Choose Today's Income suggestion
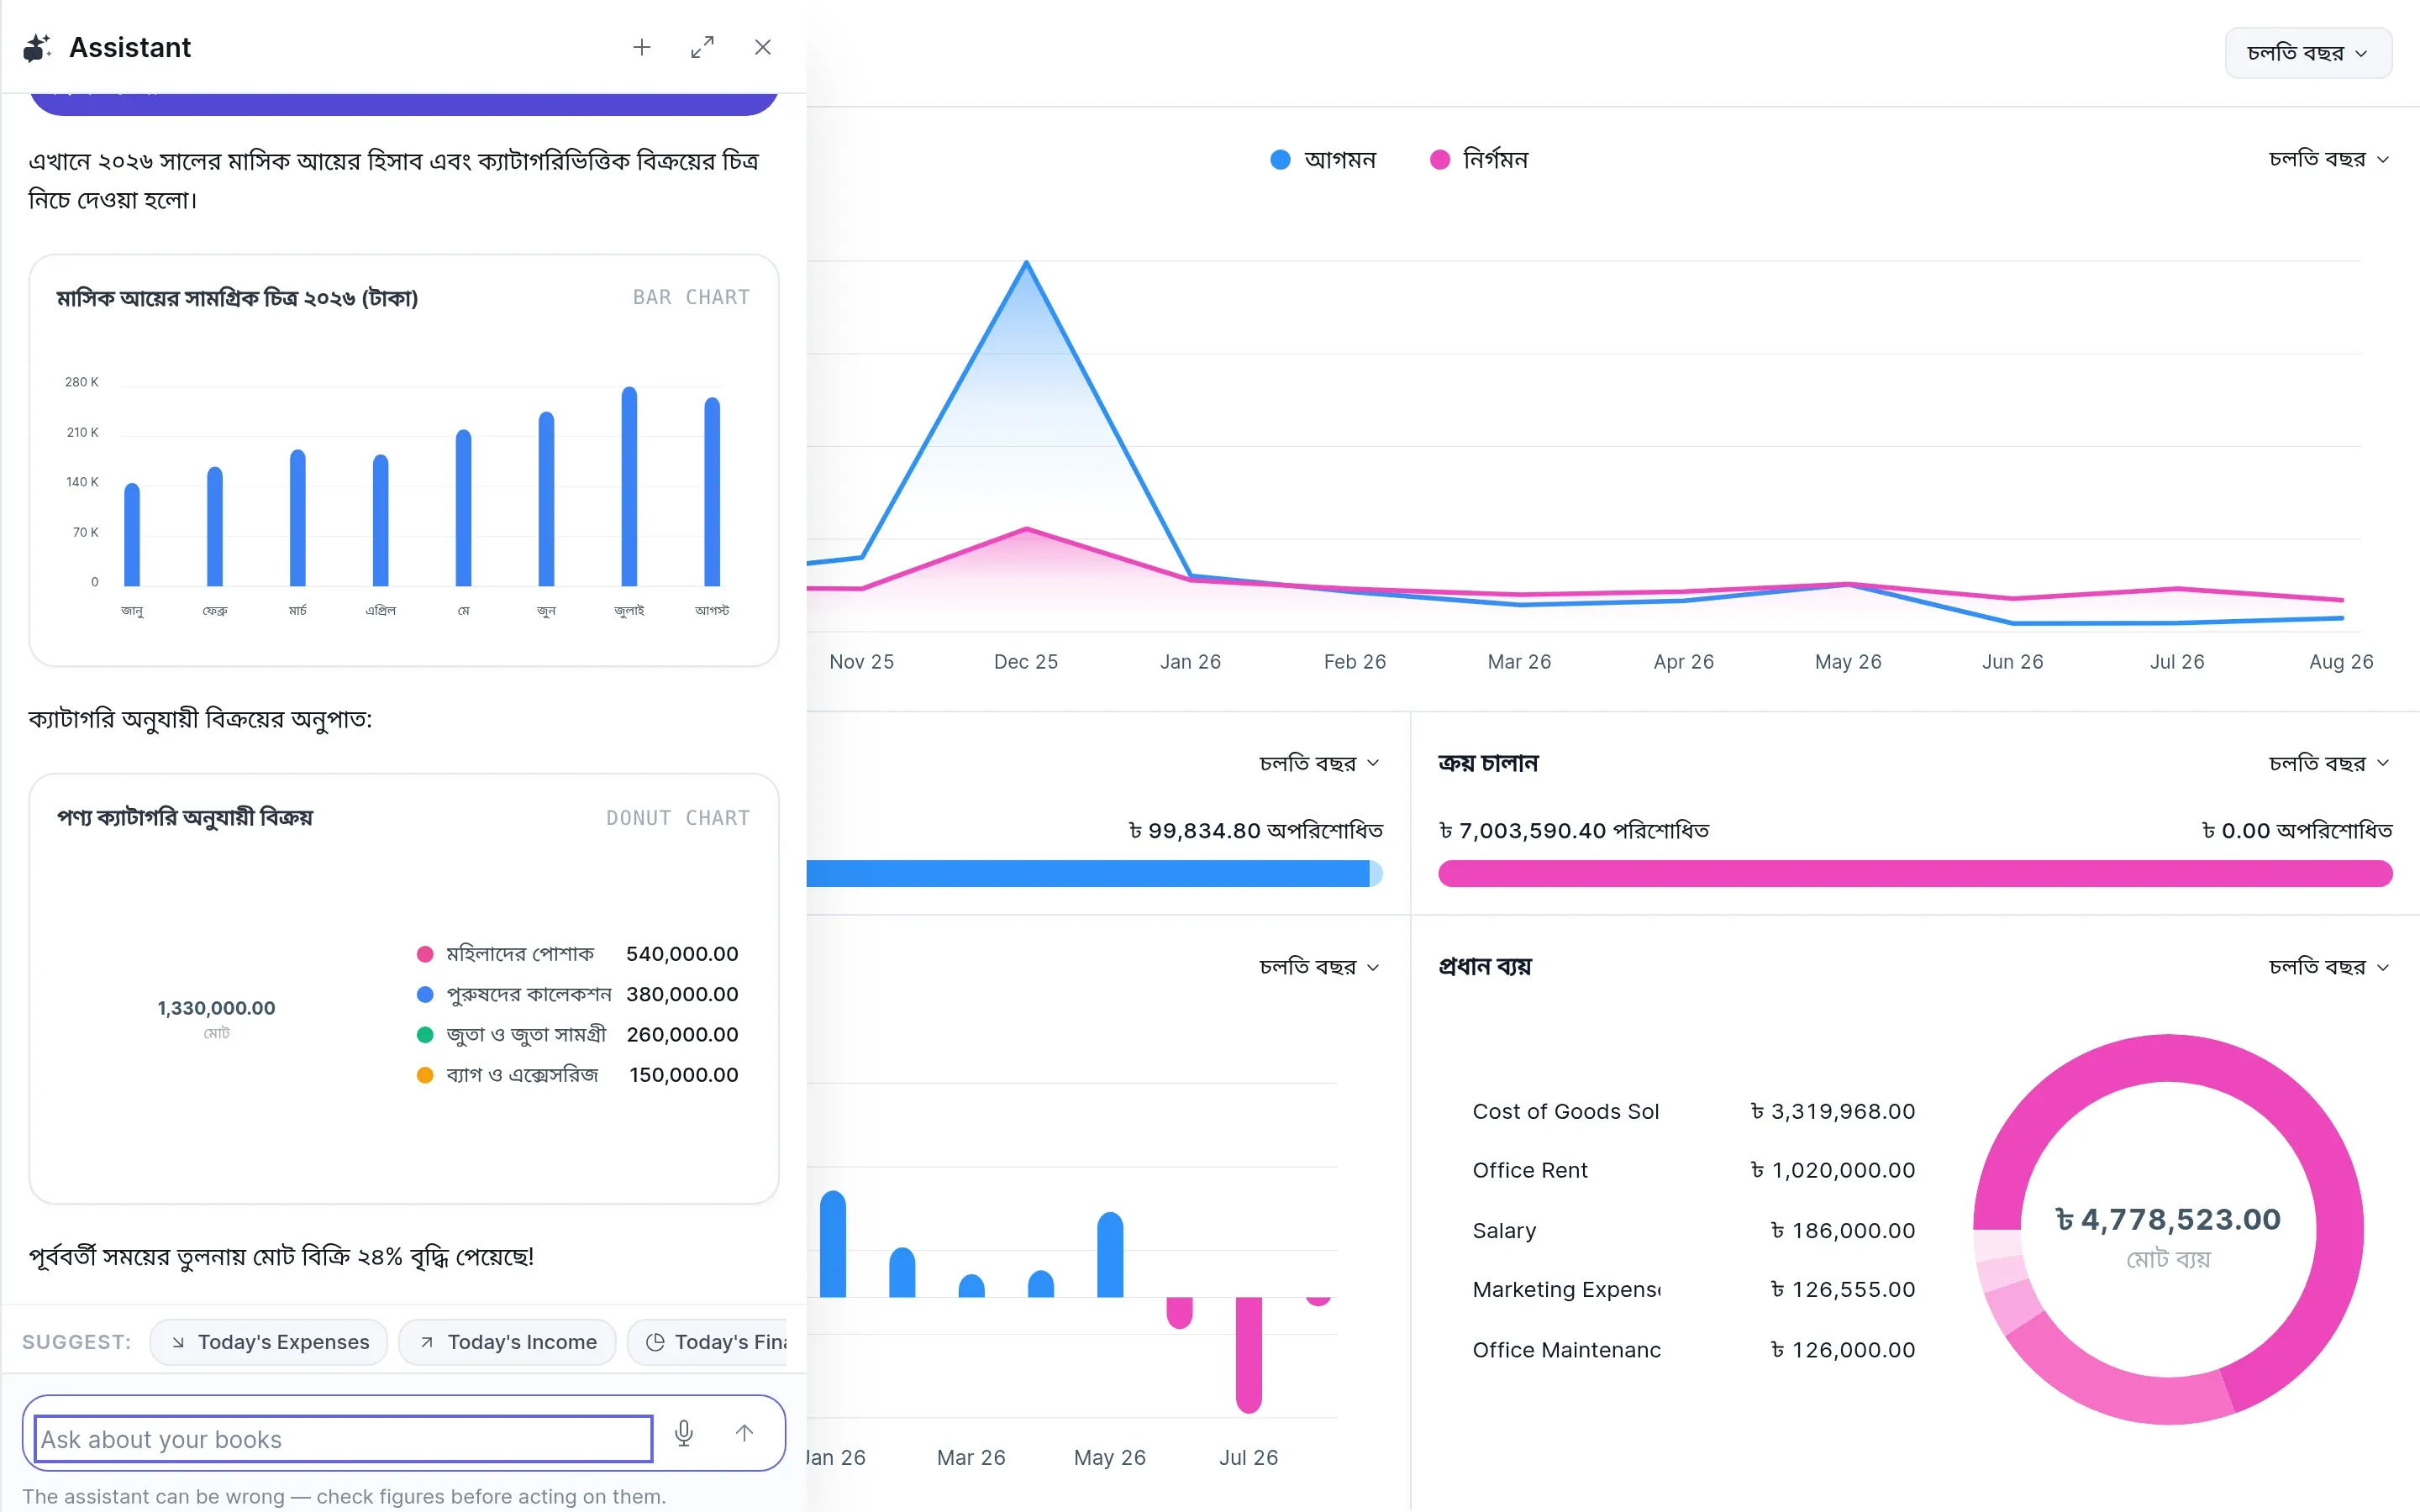This screenshot has width=2420, height=1512. [x=507, y=1342]
